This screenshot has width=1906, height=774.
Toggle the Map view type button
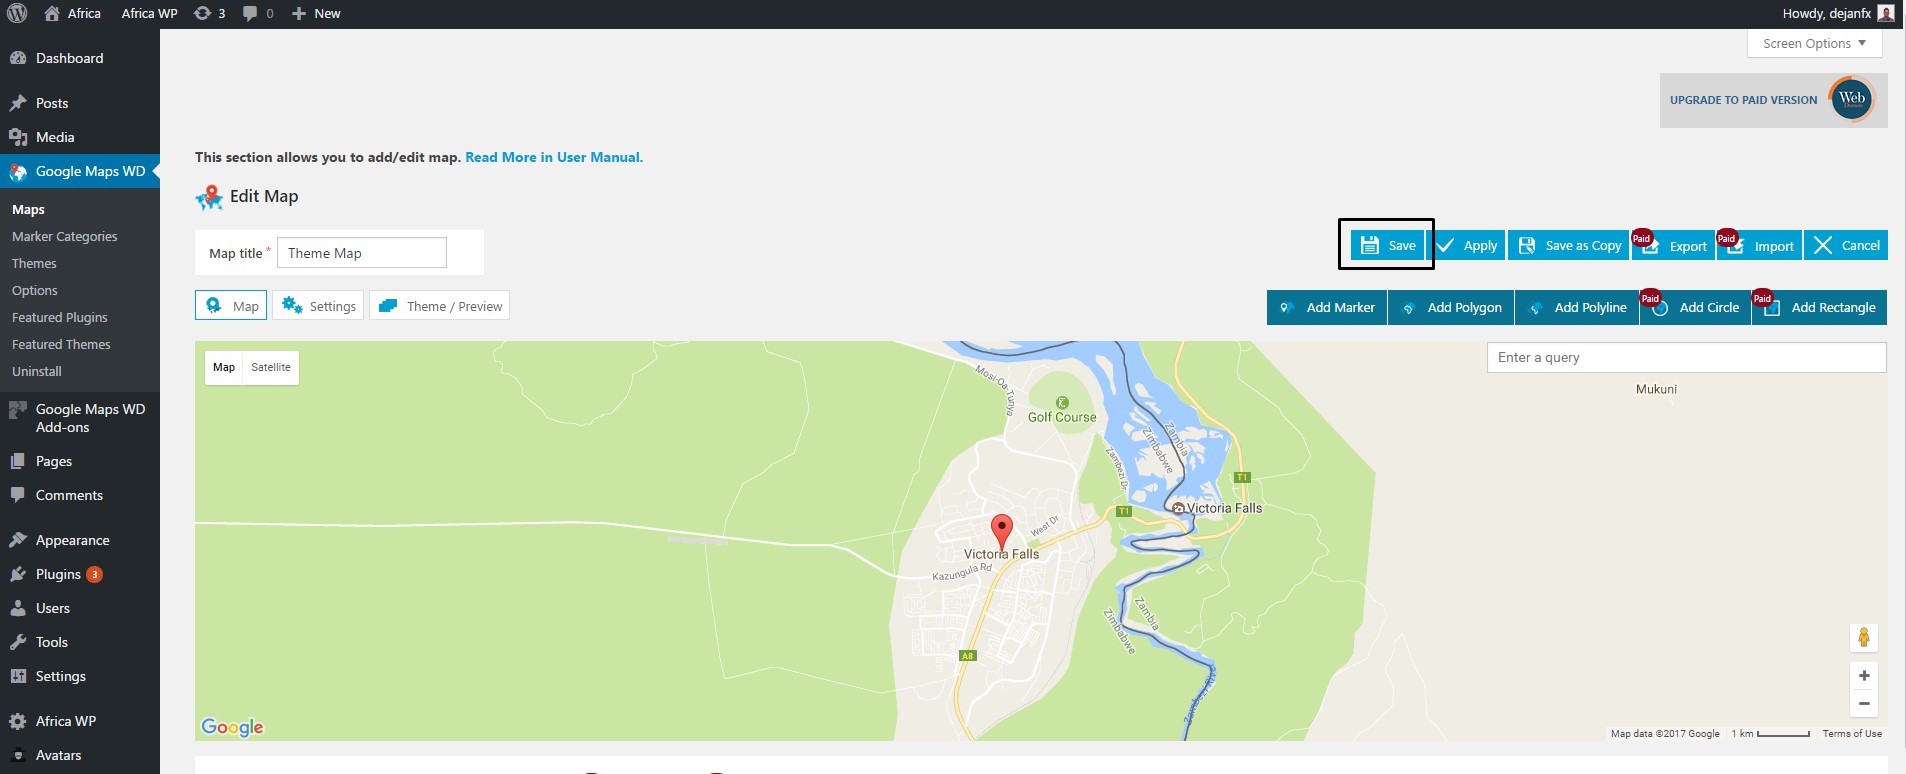[224, 367]
